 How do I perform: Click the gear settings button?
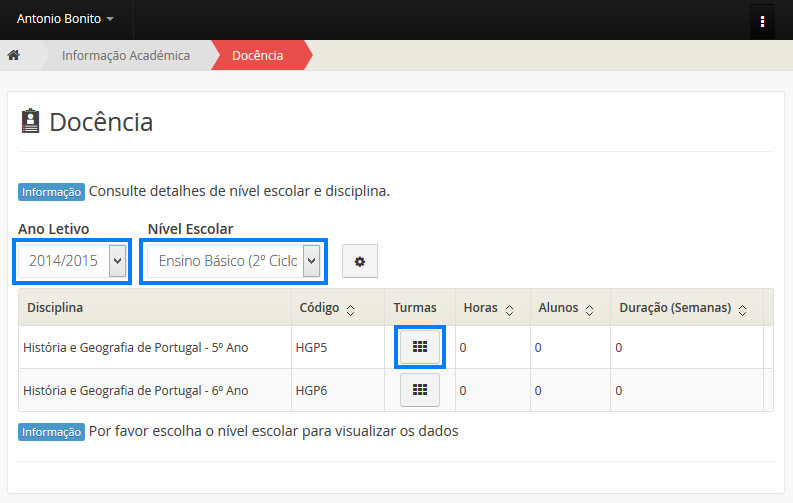(360, 261)
